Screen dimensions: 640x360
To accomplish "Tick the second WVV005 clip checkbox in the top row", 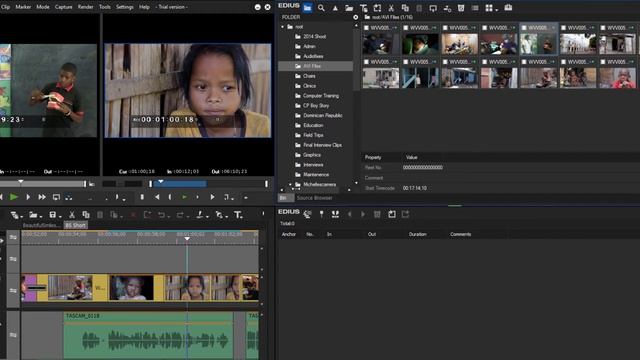I will coord(406,28).
